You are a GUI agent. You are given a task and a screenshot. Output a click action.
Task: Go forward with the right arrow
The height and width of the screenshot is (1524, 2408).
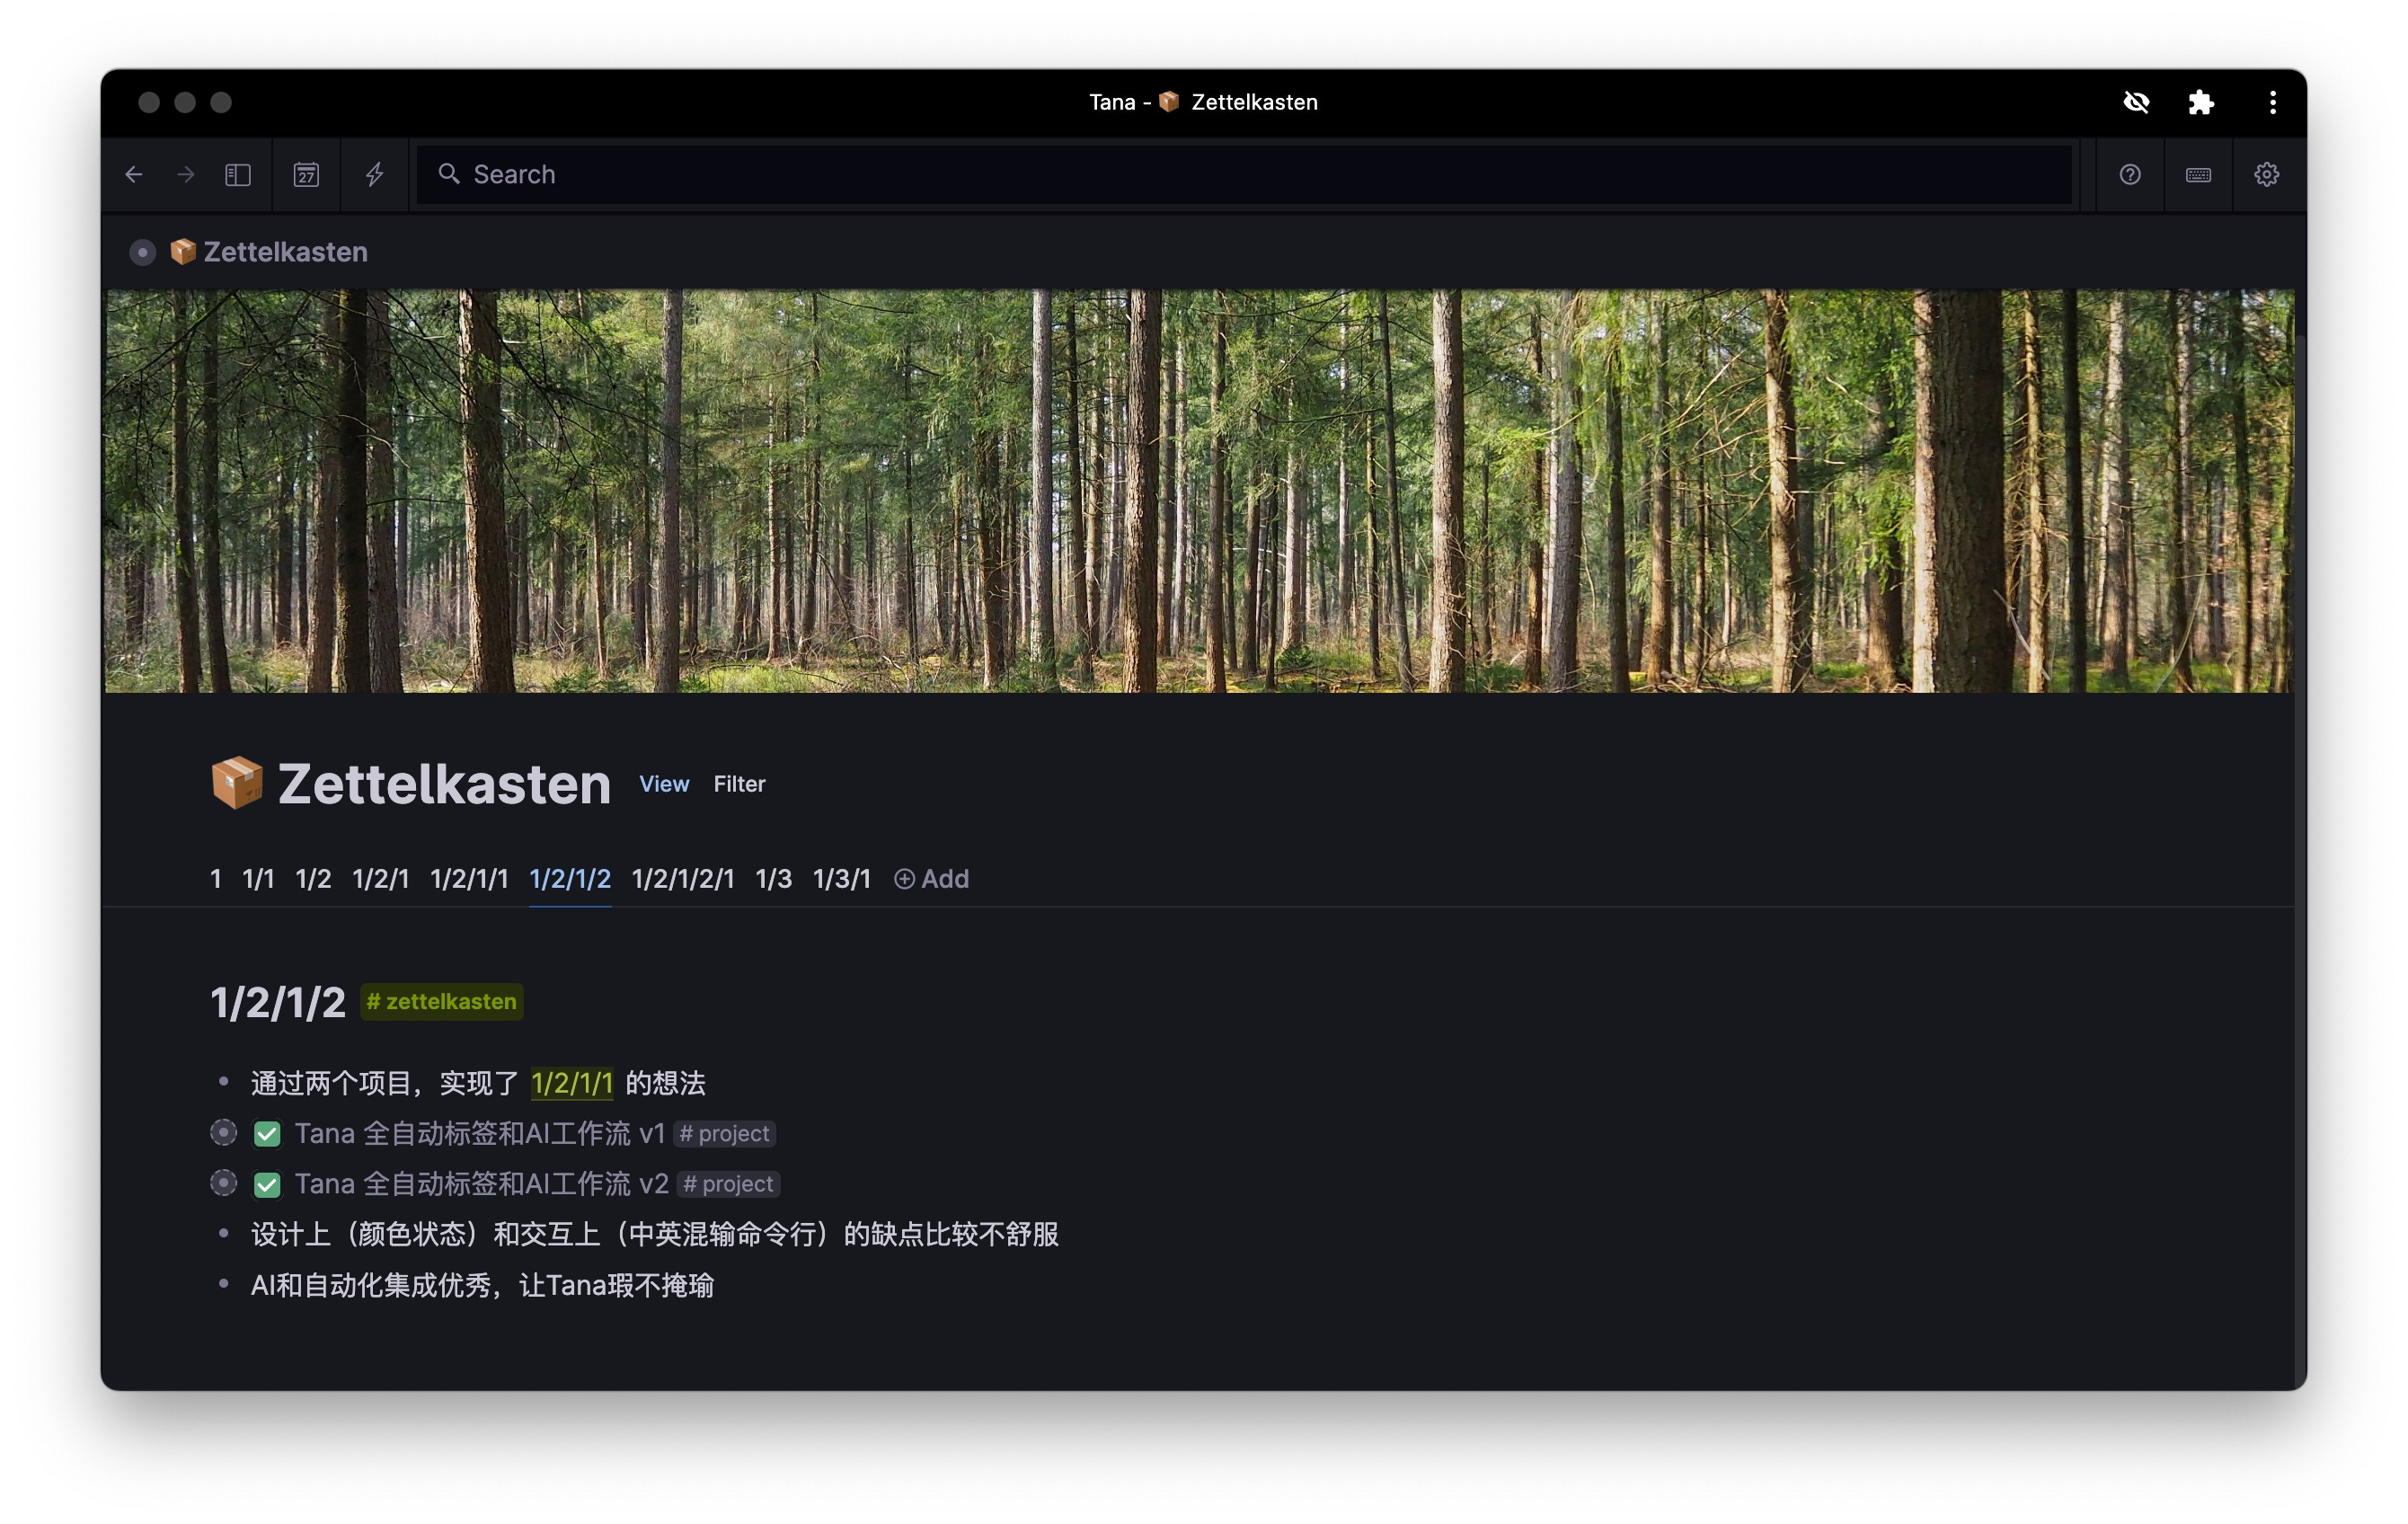coord(186,175)
